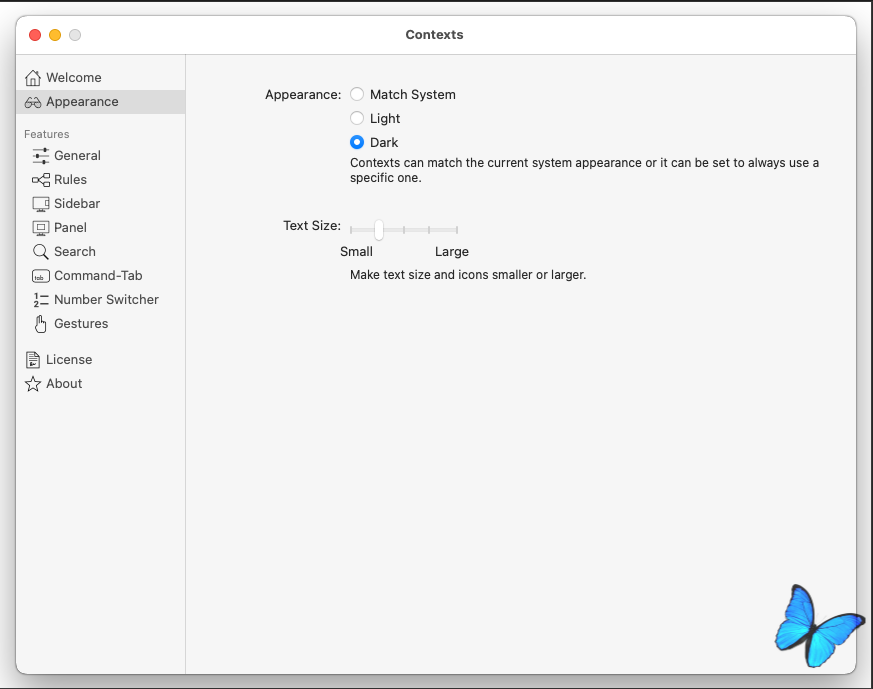Open the About page
873x689 pixels.
101,383
